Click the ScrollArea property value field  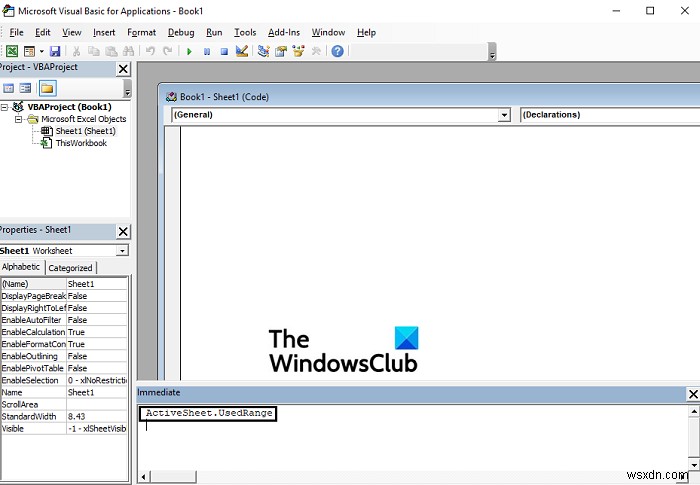pyautogui.click(x=97, y=405)
